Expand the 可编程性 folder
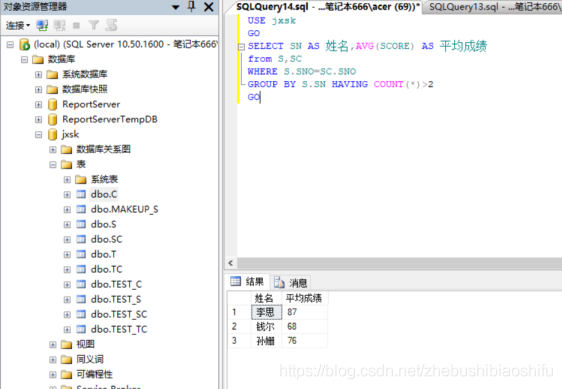The height and width of the screenshot is (389, 562). click(x=53, y=375)
